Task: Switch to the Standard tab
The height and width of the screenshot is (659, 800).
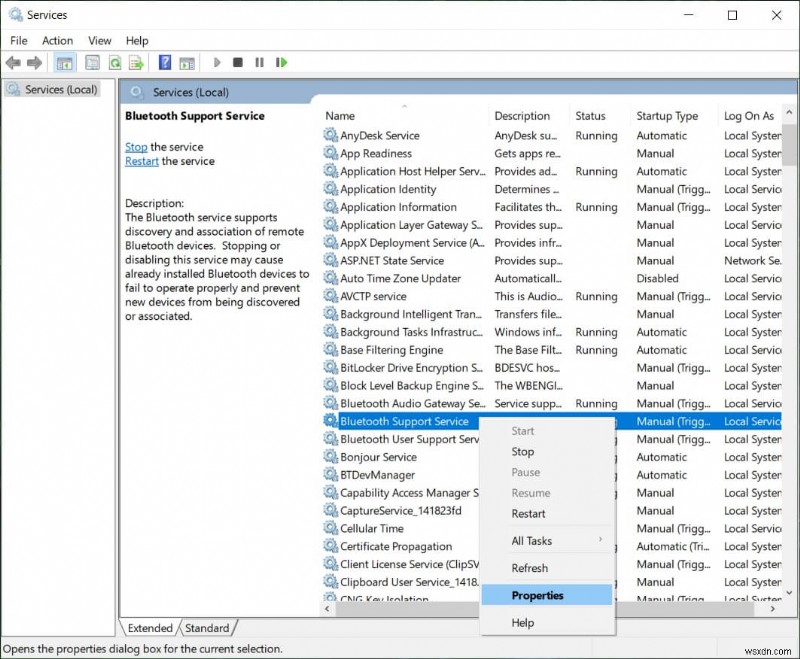Action: (207, 628)
